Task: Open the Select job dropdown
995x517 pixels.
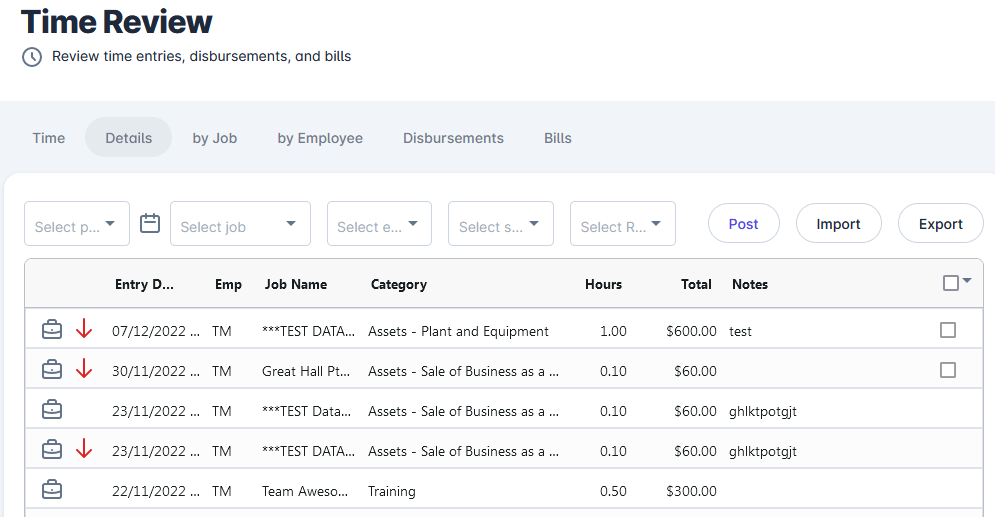Action: [240, 224]
